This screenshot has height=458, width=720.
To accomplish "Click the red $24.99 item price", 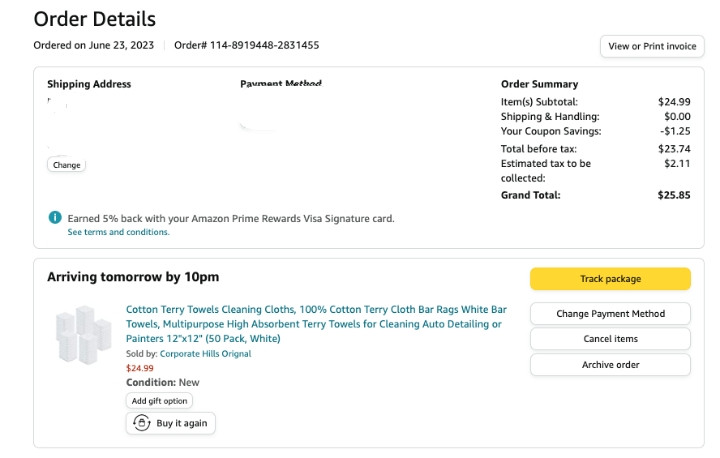I will (140, 368).
